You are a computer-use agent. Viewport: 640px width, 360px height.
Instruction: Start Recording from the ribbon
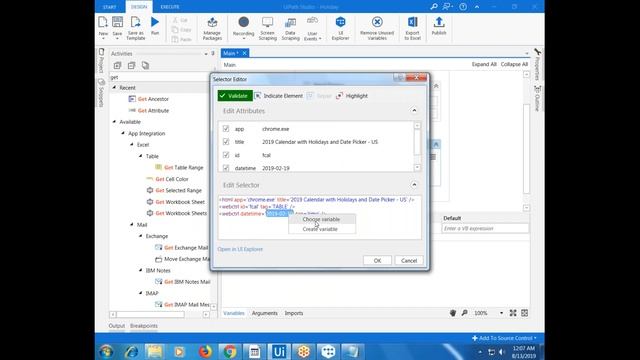(244, 28)
